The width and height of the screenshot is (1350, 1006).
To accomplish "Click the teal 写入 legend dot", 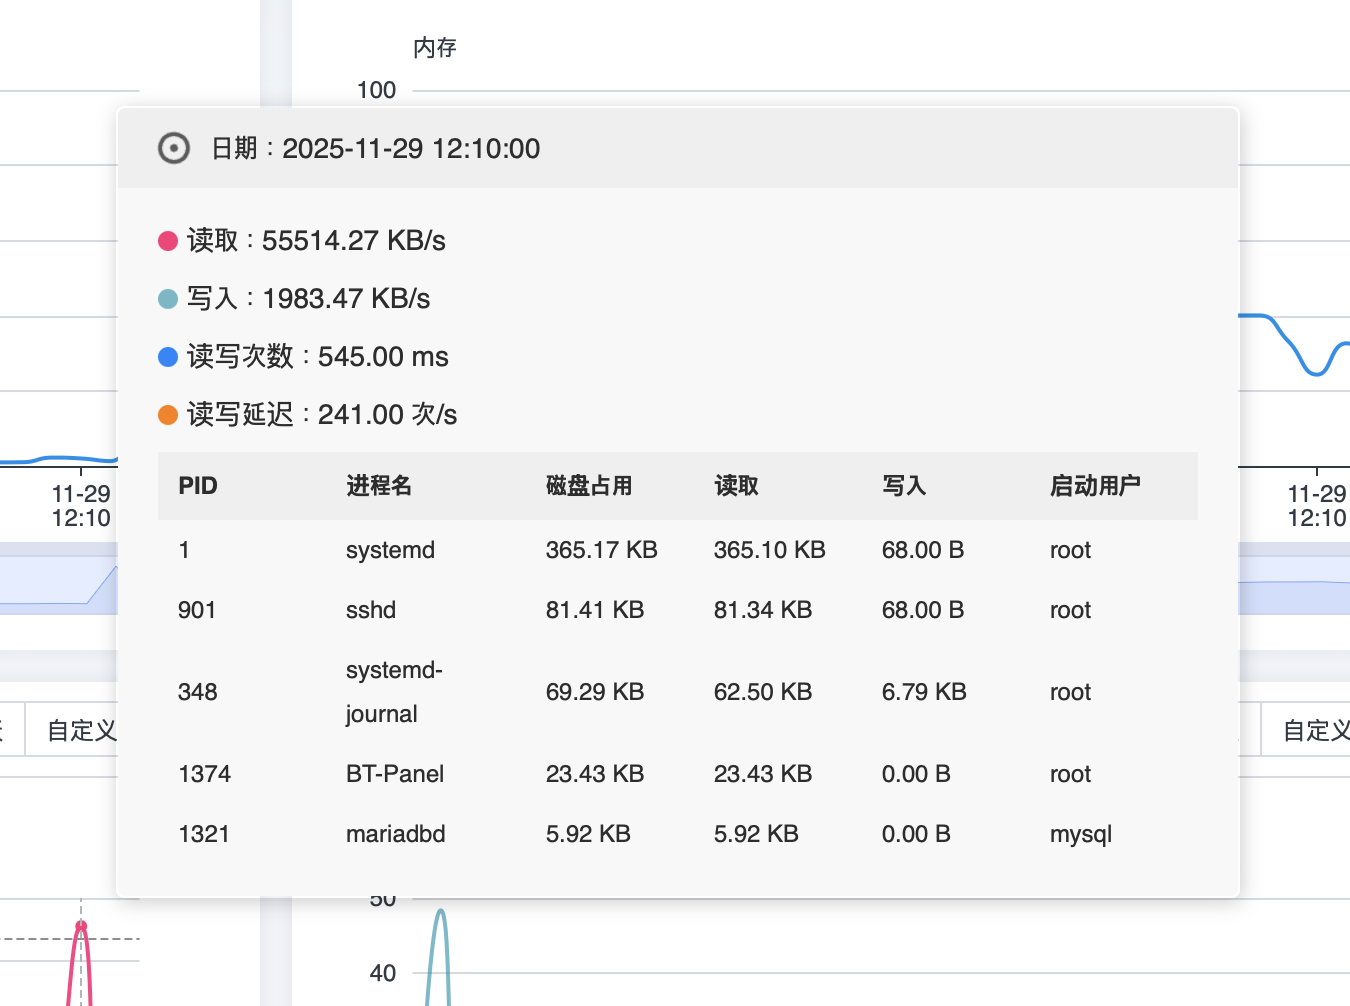I will click(167, 298).
